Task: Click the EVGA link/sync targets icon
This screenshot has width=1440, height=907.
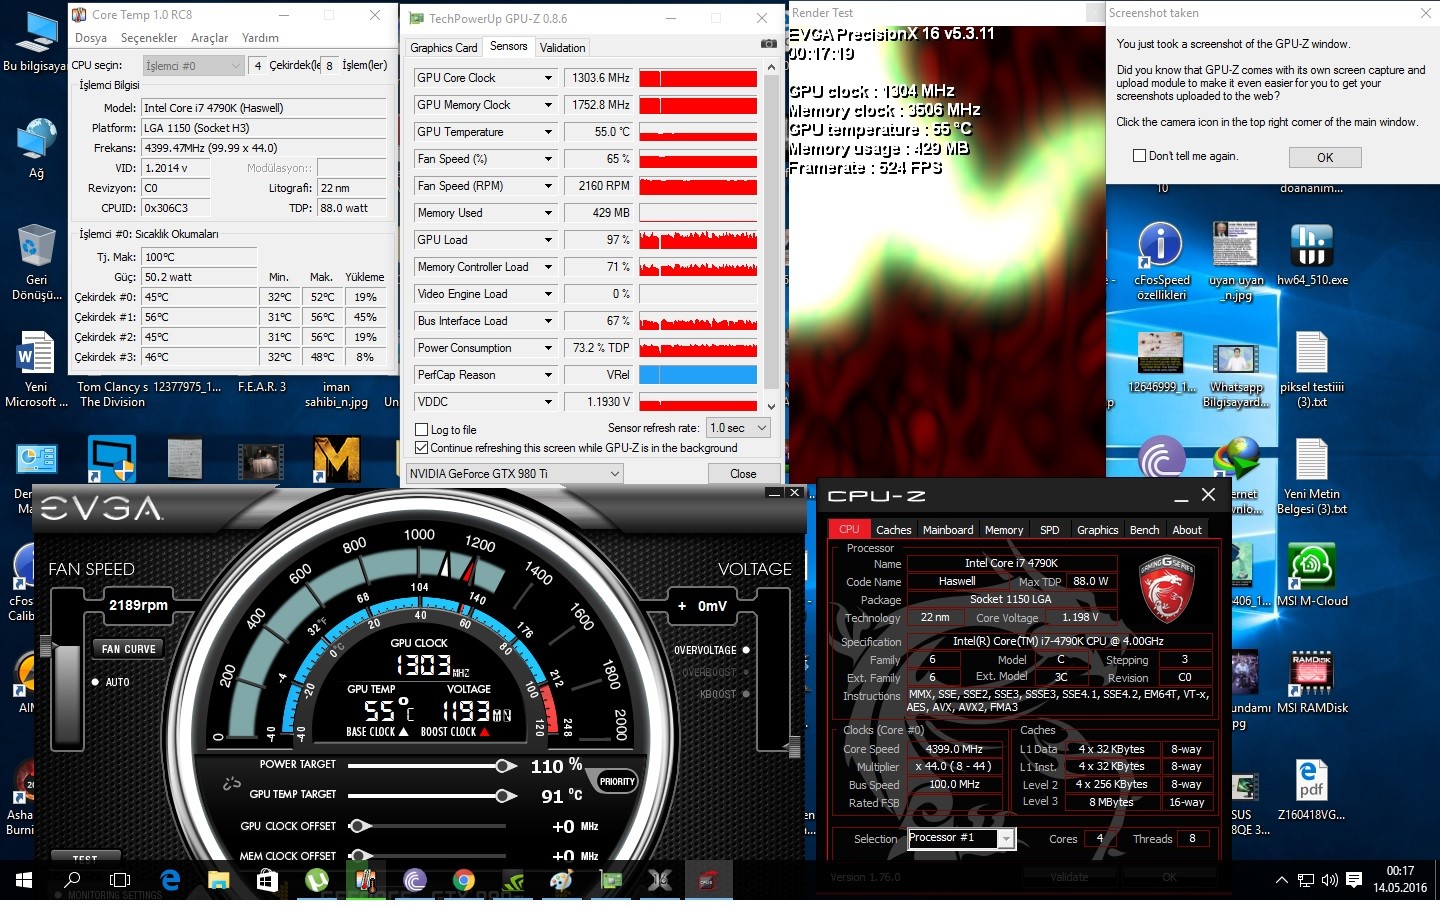Action: (232, 782)
